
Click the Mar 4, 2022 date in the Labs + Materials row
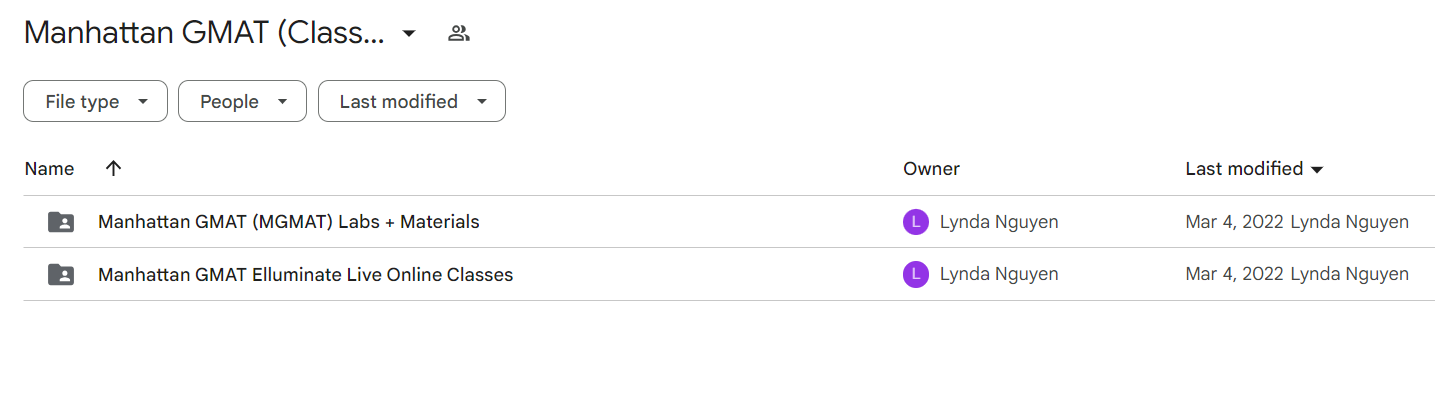pos(1234,222)
